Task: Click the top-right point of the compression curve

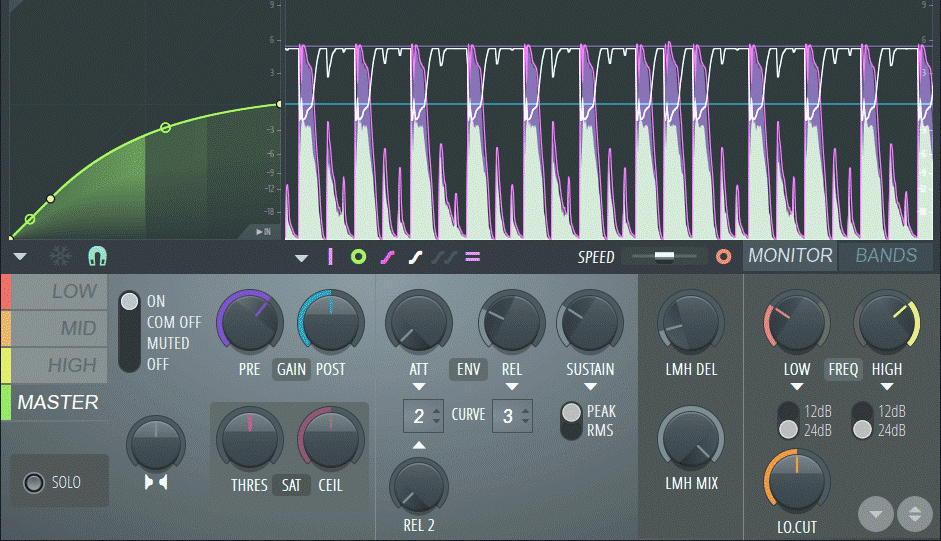Action: tap(280, 104)
